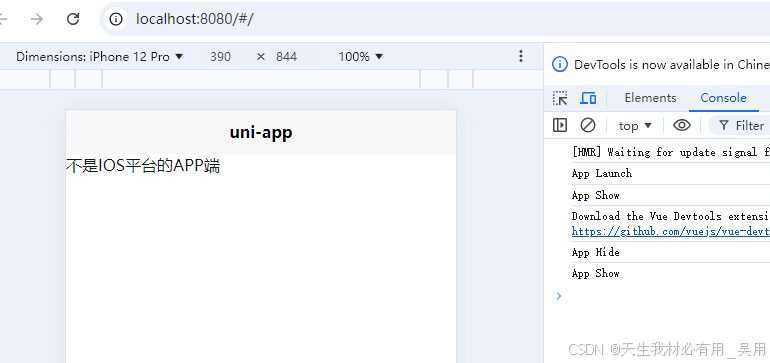The width and height of the screenshot is (770, 363).
Task: Go forward with the browser arrow
Action: pyautogui.click(x=36, y=19)
